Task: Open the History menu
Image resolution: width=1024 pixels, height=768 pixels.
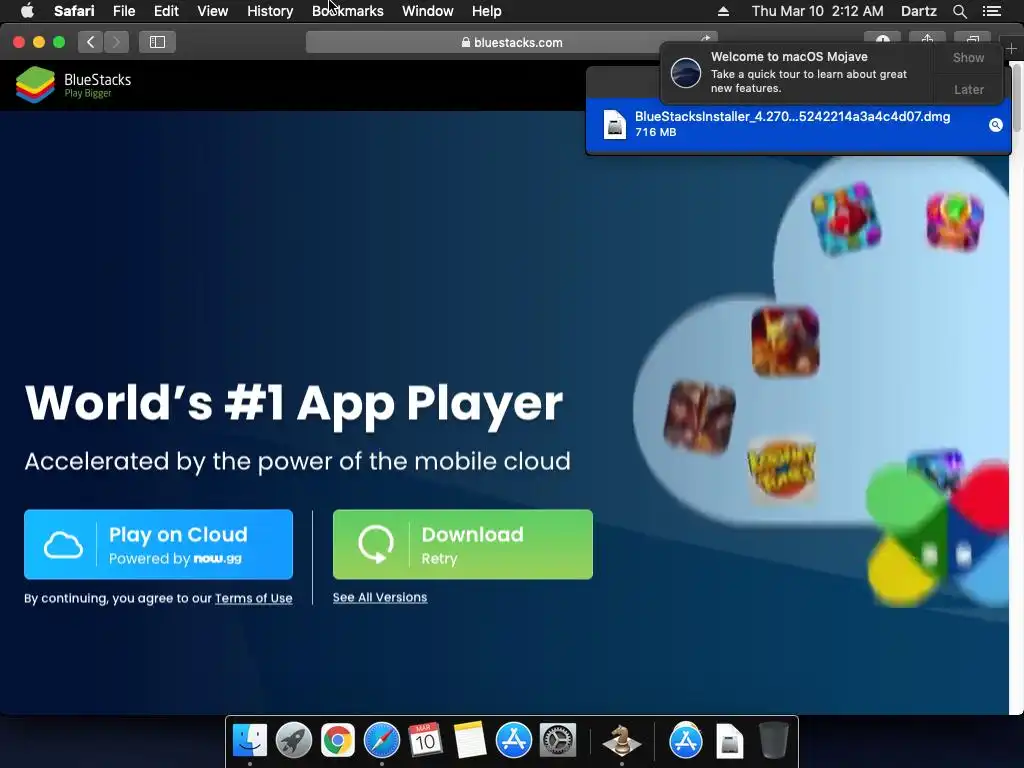Action: coord(270,11)
